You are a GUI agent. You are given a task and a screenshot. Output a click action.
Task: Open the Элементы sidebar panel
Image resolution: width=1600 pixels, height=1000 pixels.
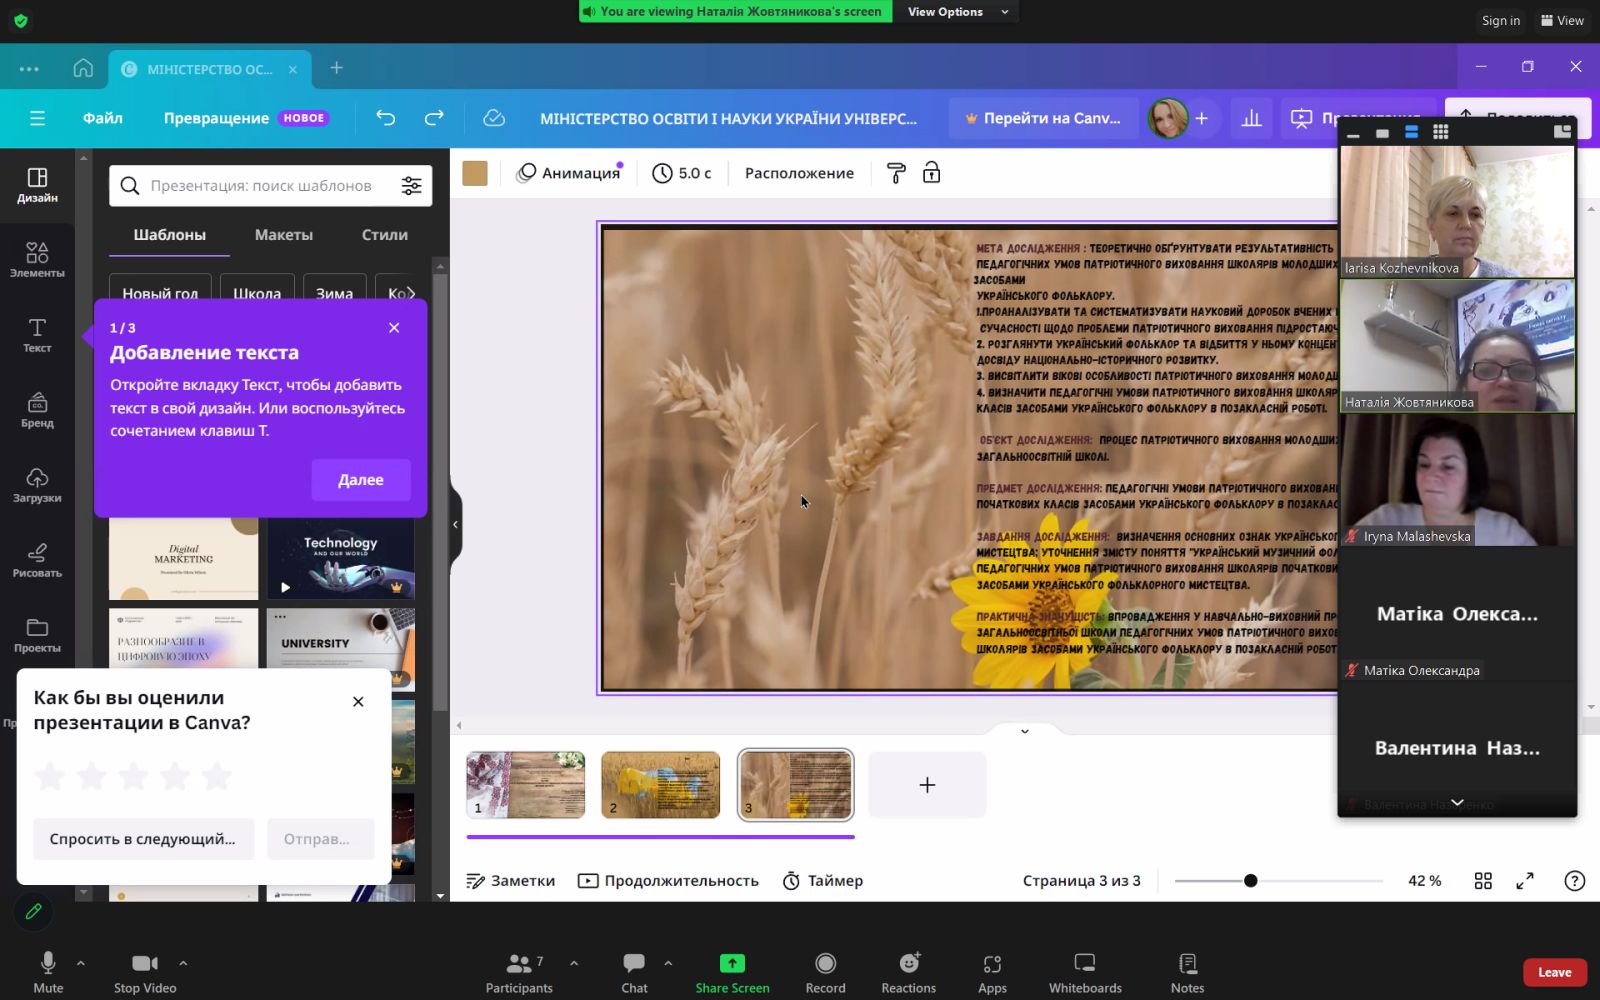tap(37, 259)
